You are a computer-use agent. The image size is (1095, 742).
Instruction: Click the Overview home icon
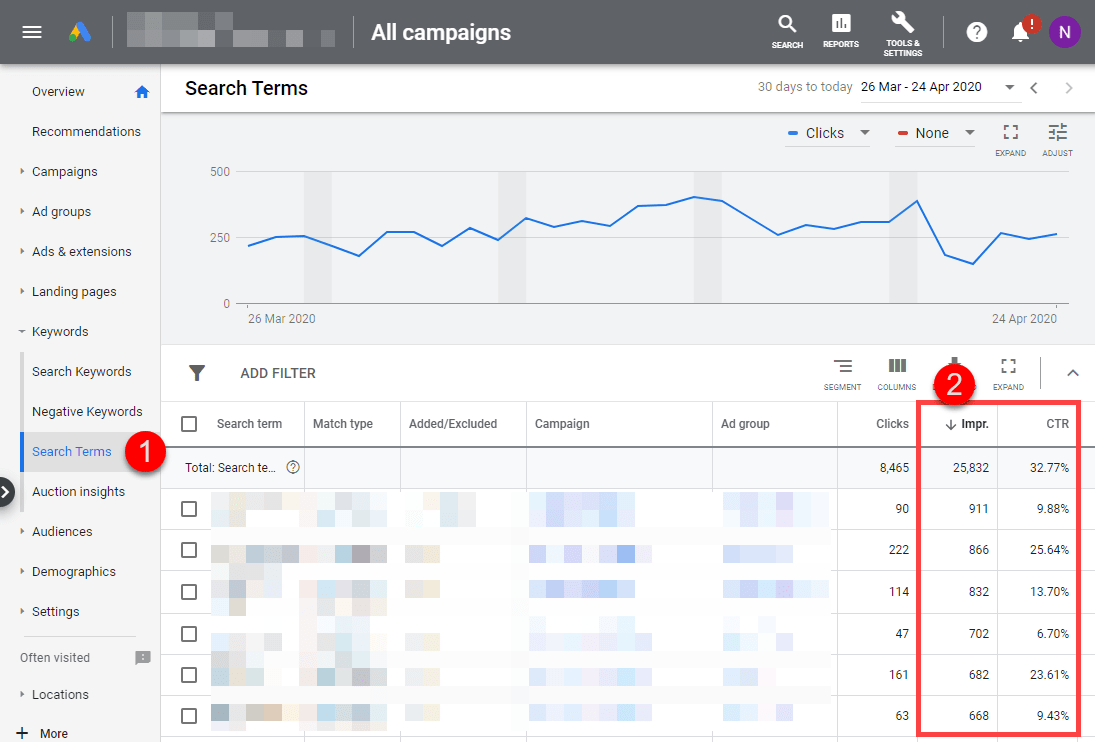click(x=142, y=92)
